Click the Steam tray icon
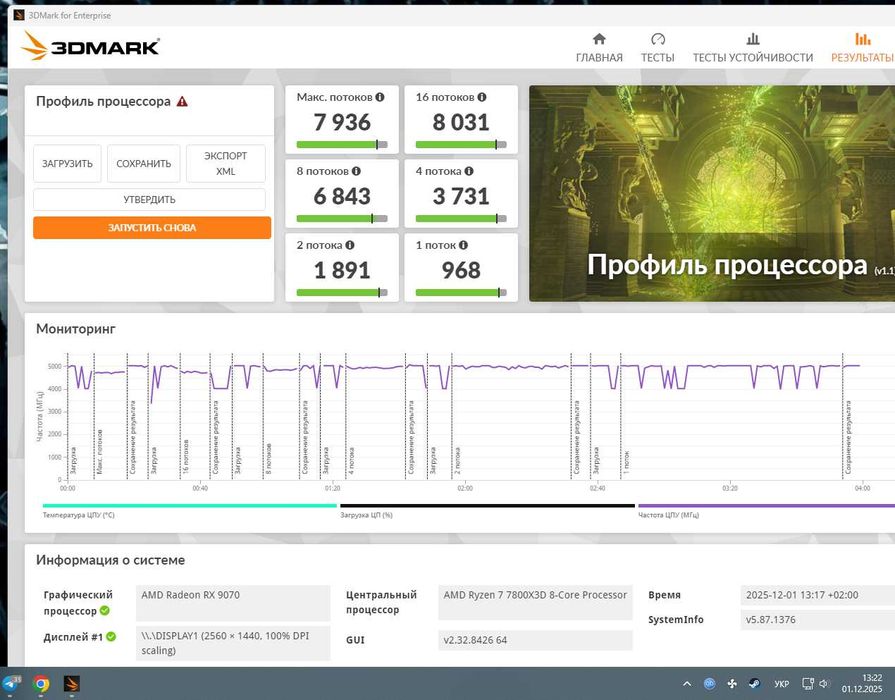Image resolution: width=895 pixels, height=700 pixels. [754, 683]
